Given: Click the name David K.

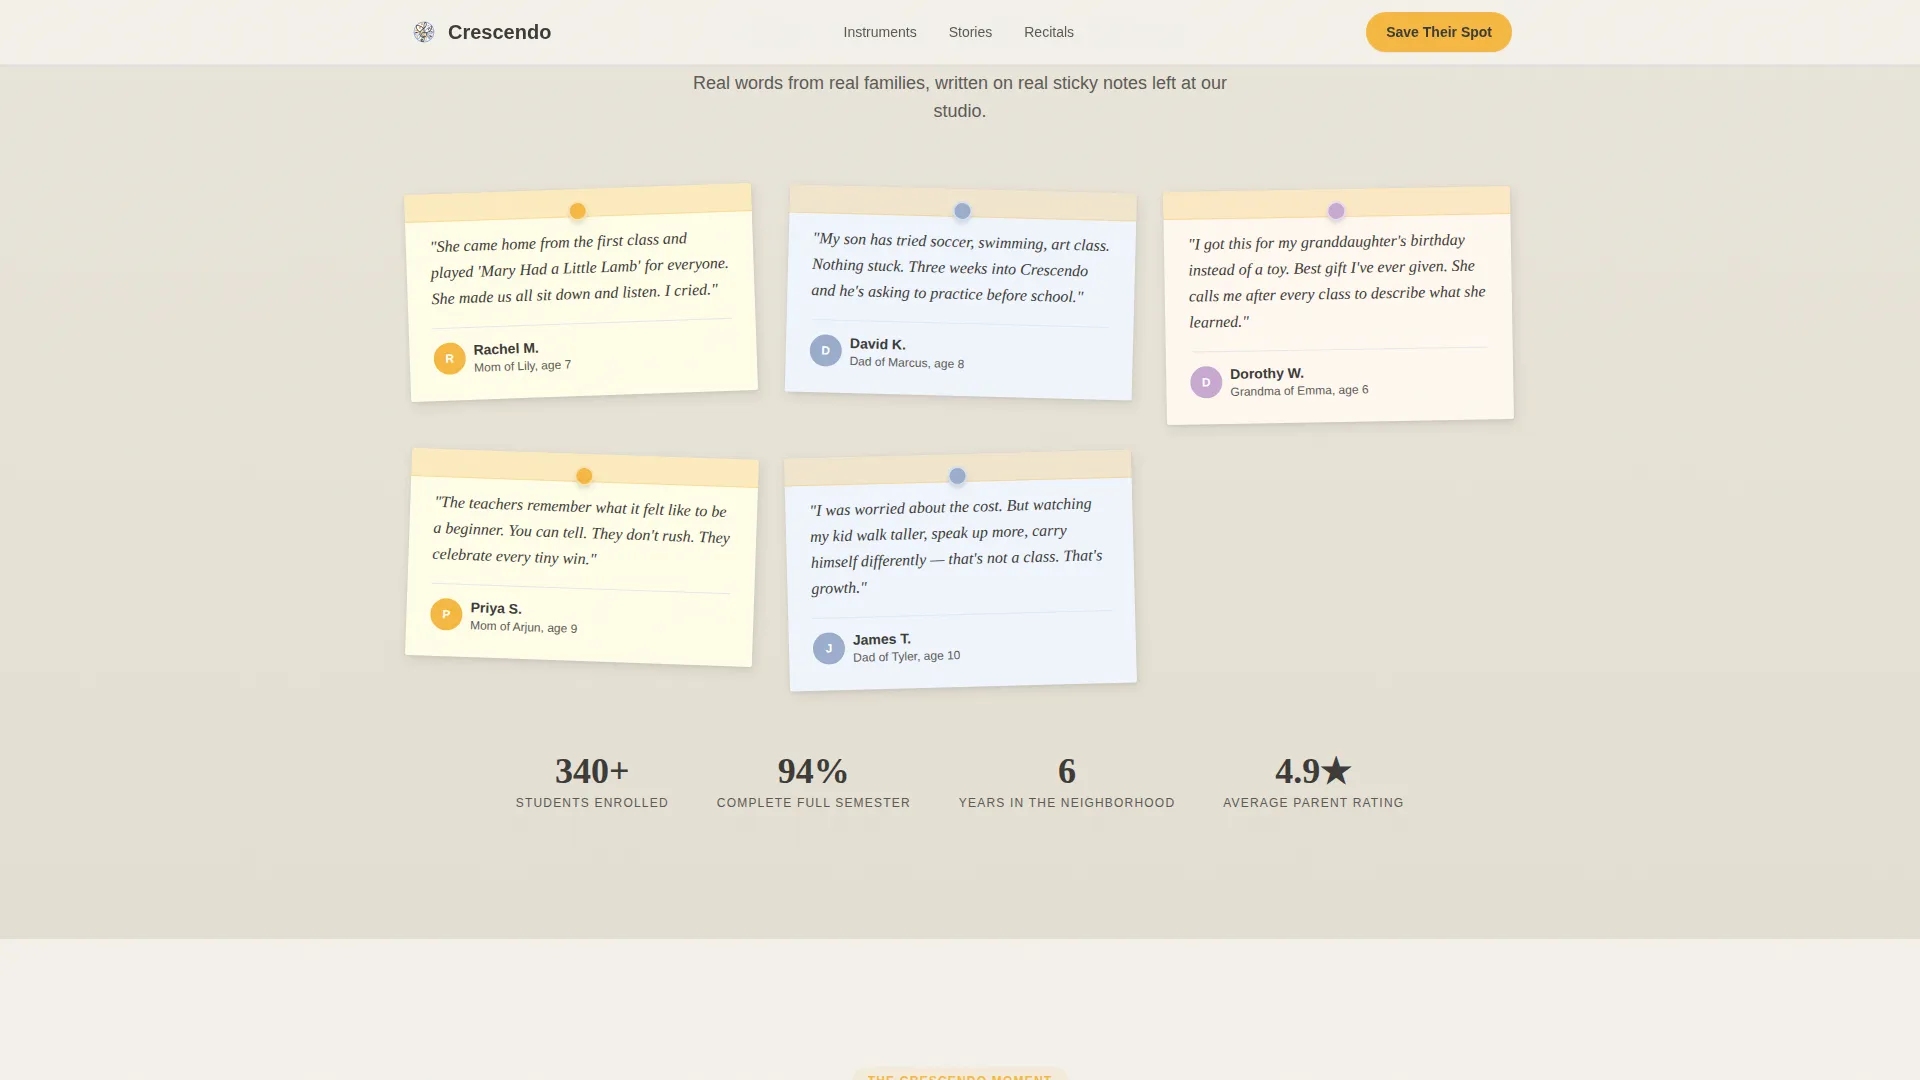Looking at the screenshot, I should (877, 343).
